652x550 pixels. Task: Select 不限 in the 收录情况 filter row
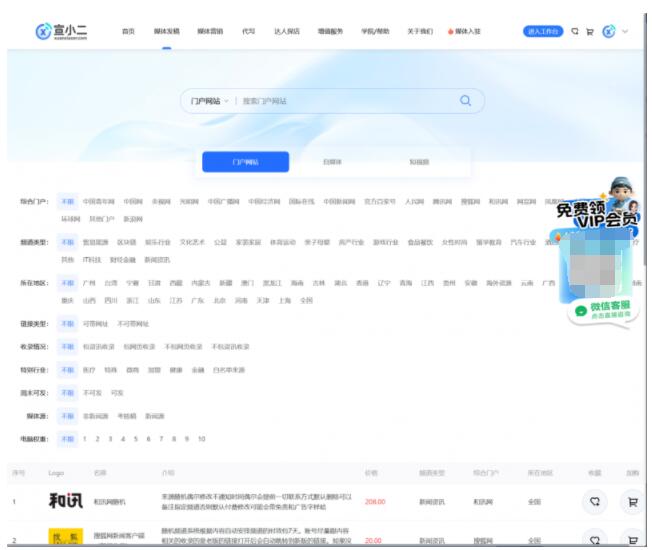(67, 347)
